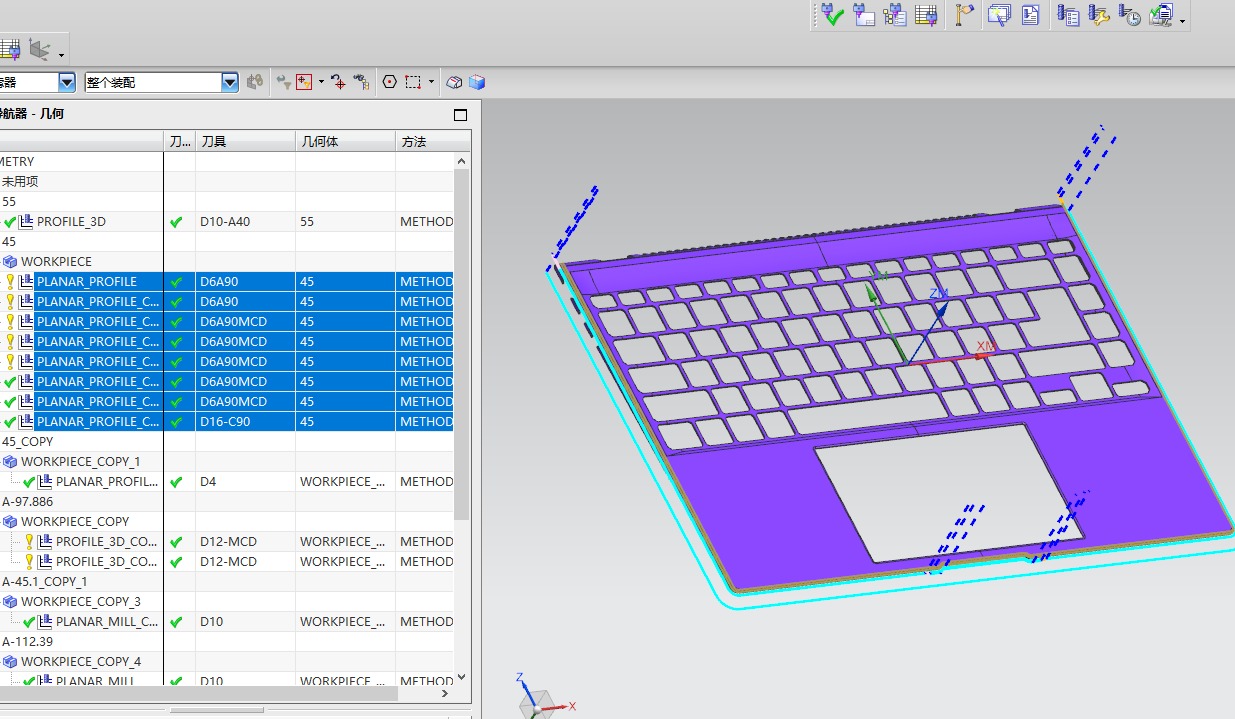This screenshot has width=1235, height=719.
Task: Open the left filter dropdown arrow ending in 器
Action: [x=67, y=82]
